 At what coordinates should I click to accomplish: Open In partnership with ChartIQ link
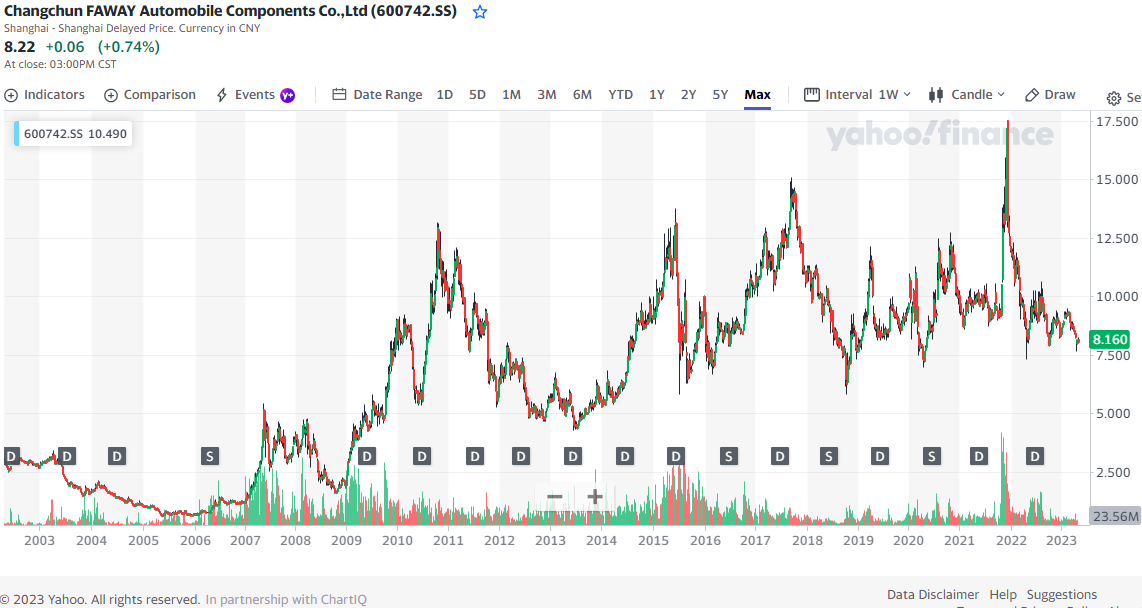(286, 599)
